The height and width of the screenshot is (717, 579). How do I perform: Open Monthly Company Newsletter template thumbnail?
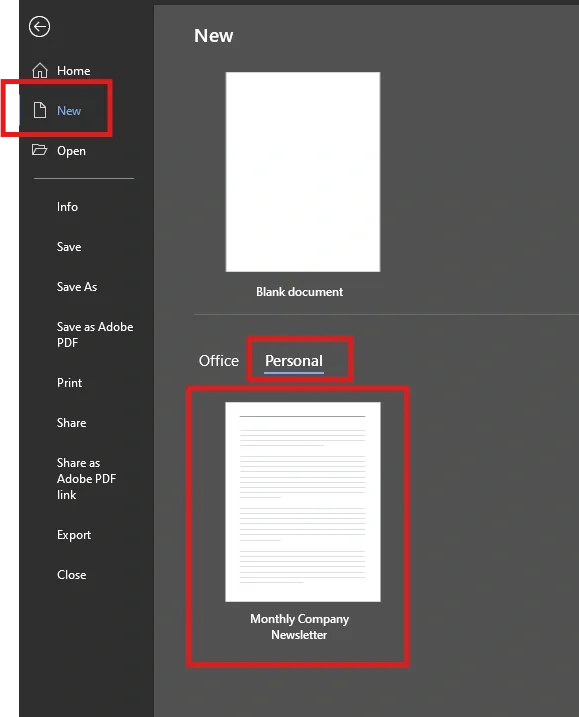click(303, 502)
